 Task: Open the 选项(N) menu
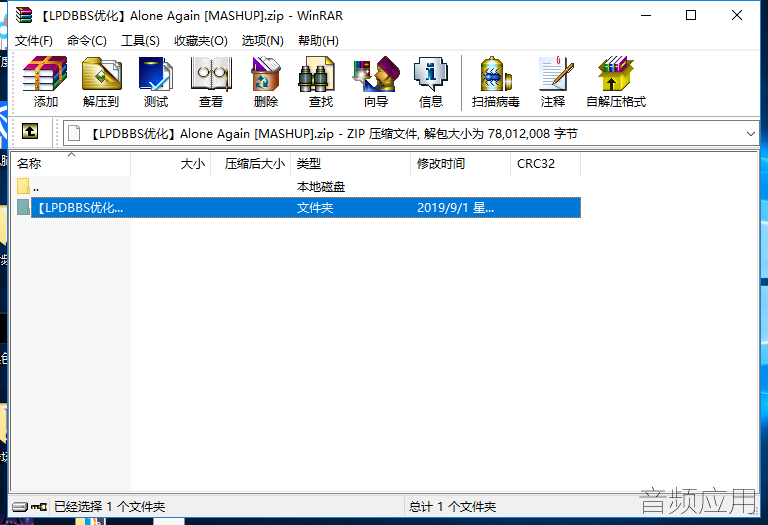point(263,41)
